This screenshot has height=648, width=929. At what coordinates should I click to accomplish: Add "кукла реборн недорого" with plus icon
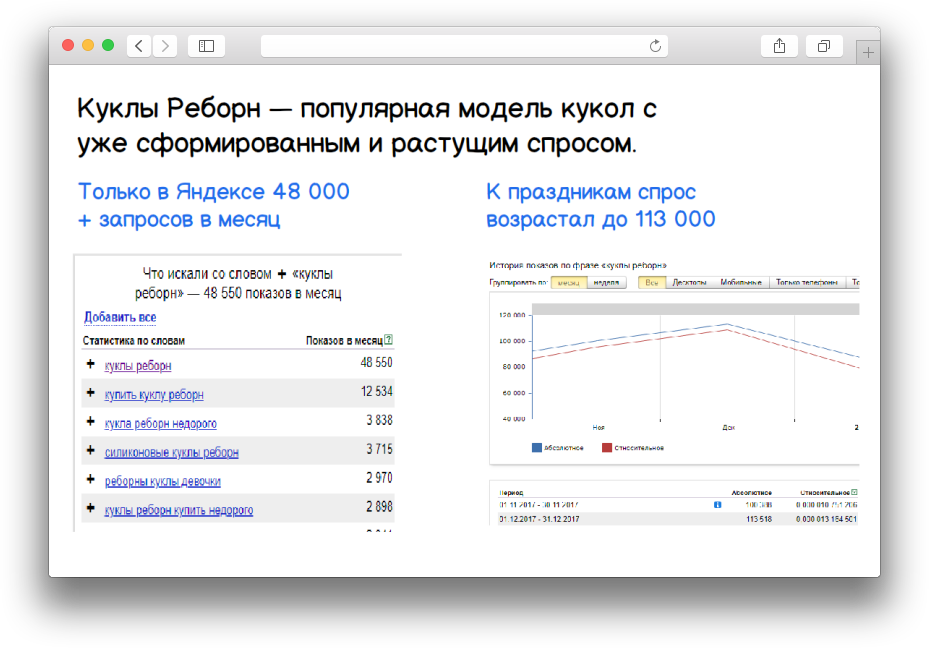point(91,421)
